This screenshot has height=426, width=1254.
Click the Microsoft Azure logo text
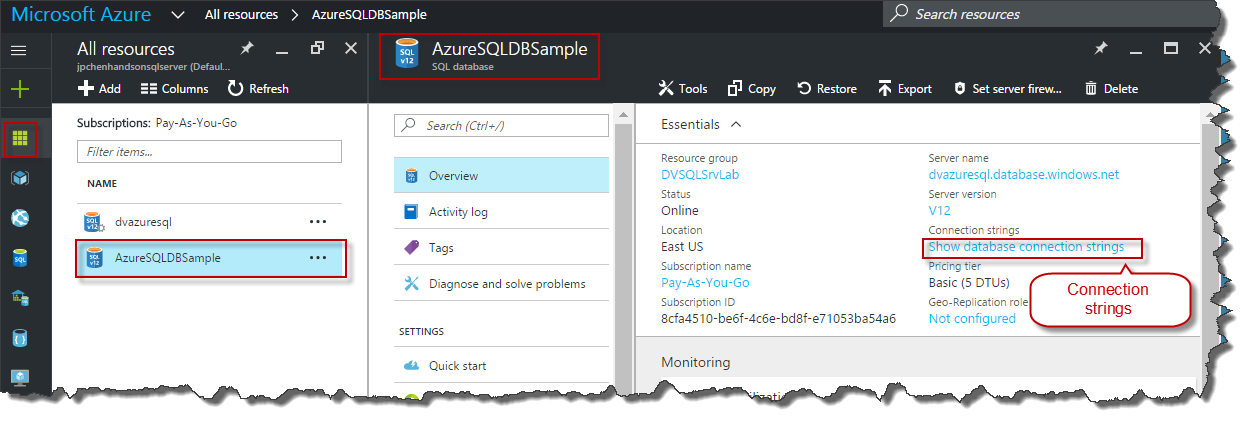pos(81,15)
